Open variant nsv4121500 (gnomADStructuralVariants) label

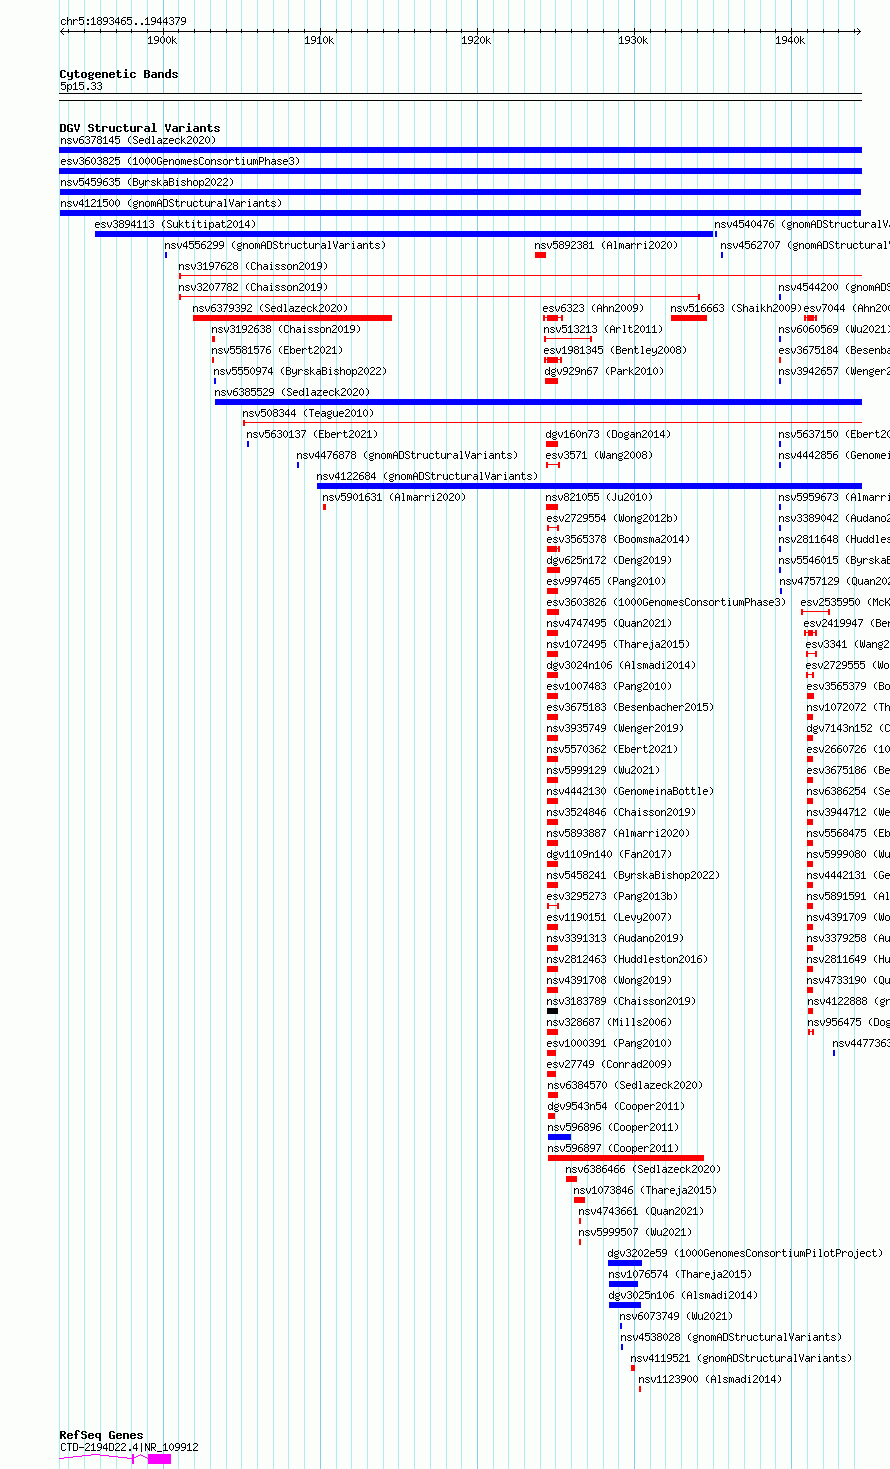pos(171,203)
